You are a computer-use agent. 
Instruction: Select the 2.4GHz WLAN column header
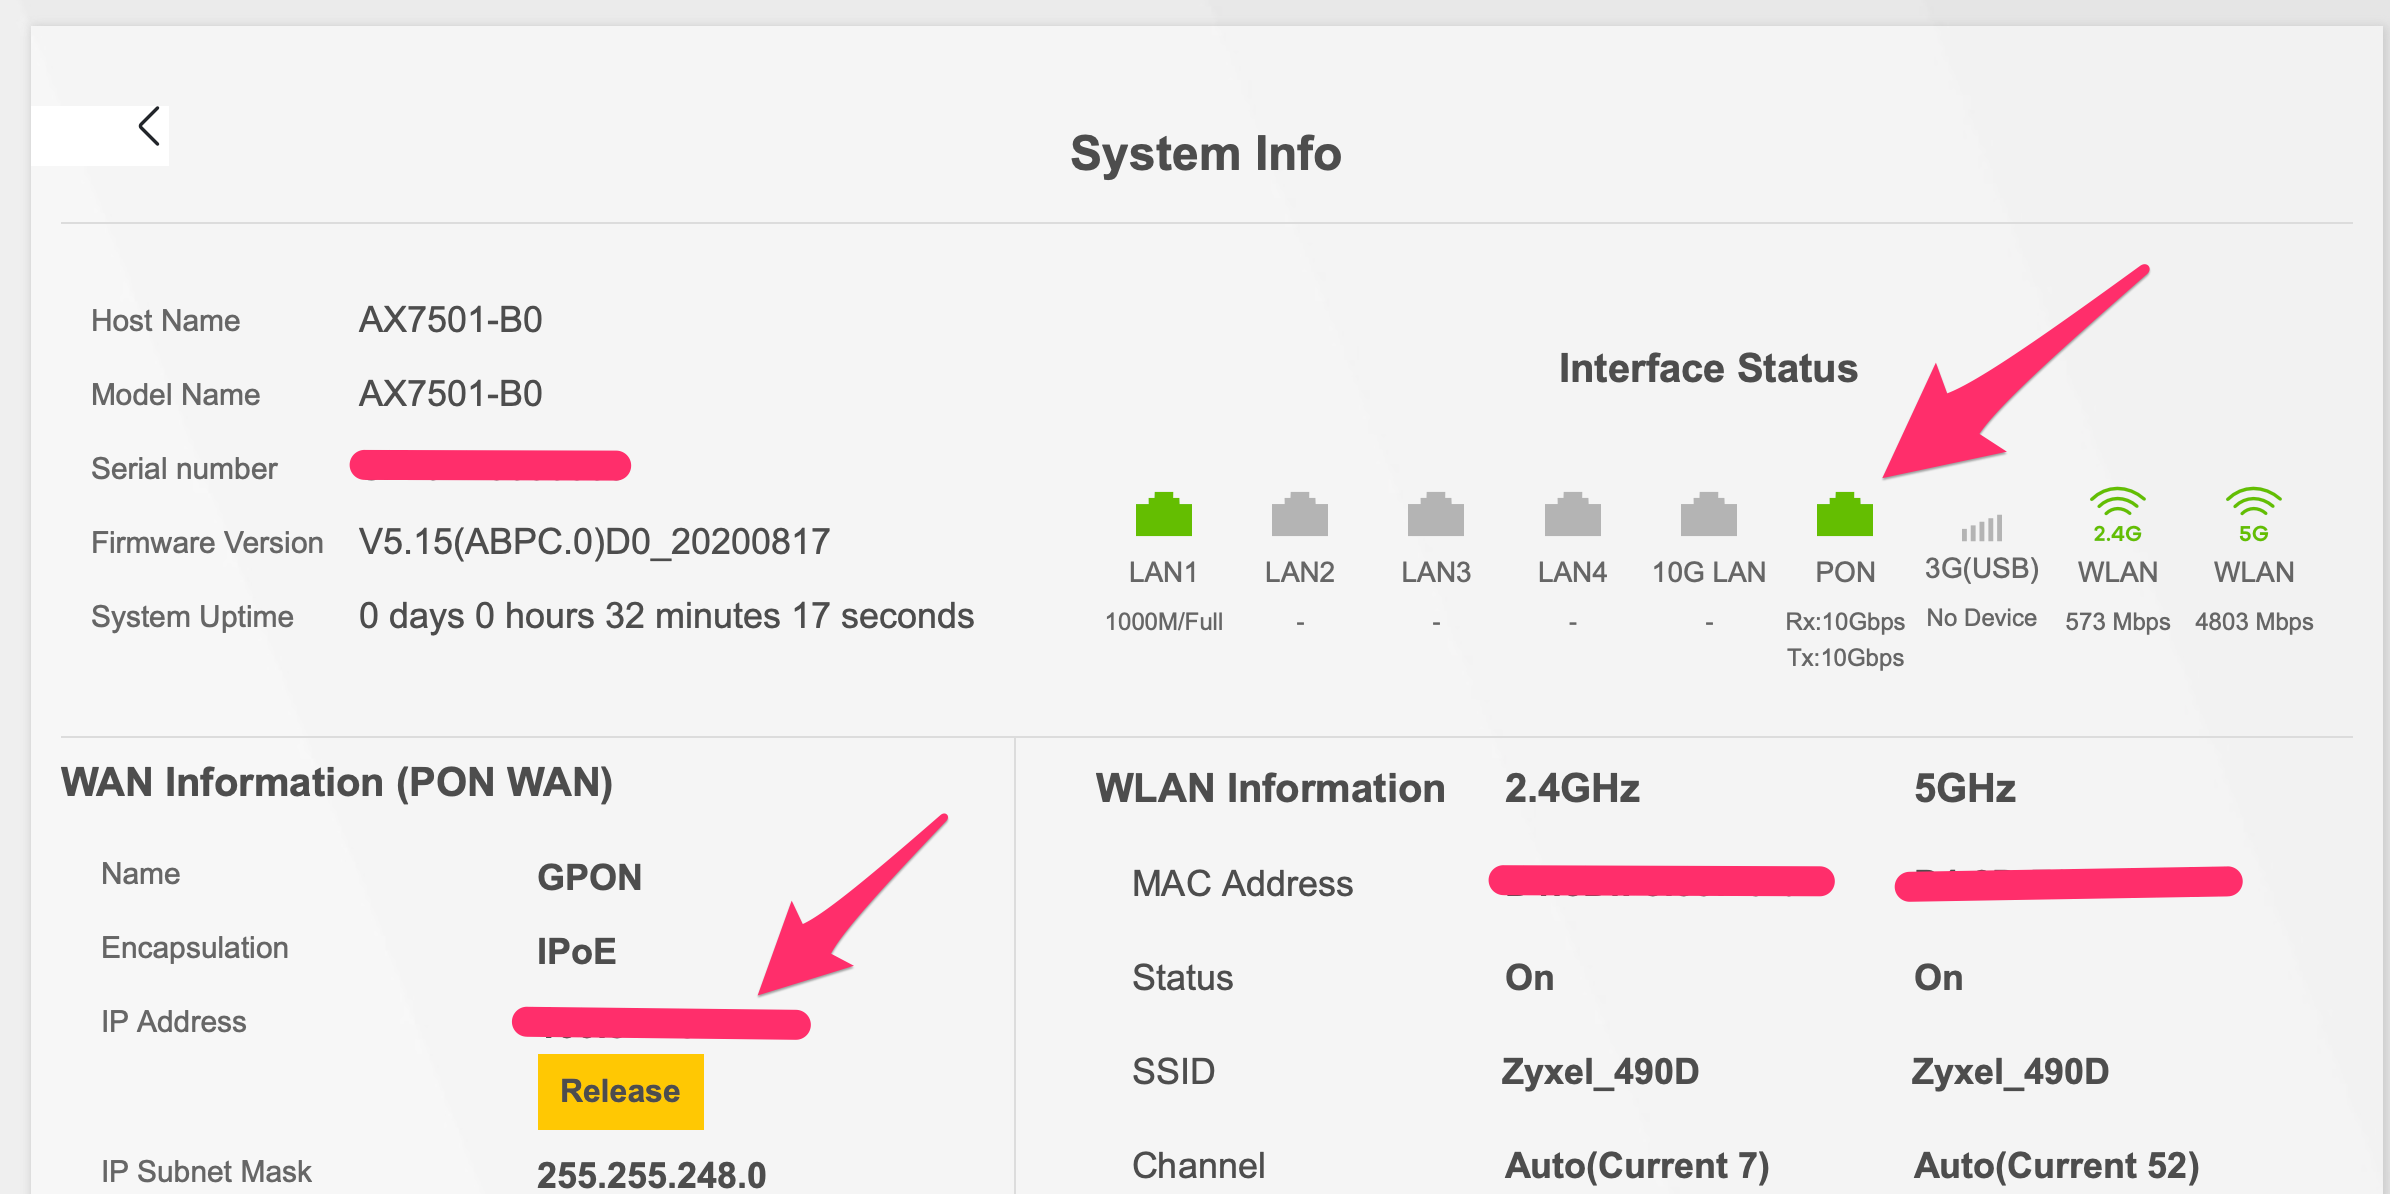coord(1573,788)
